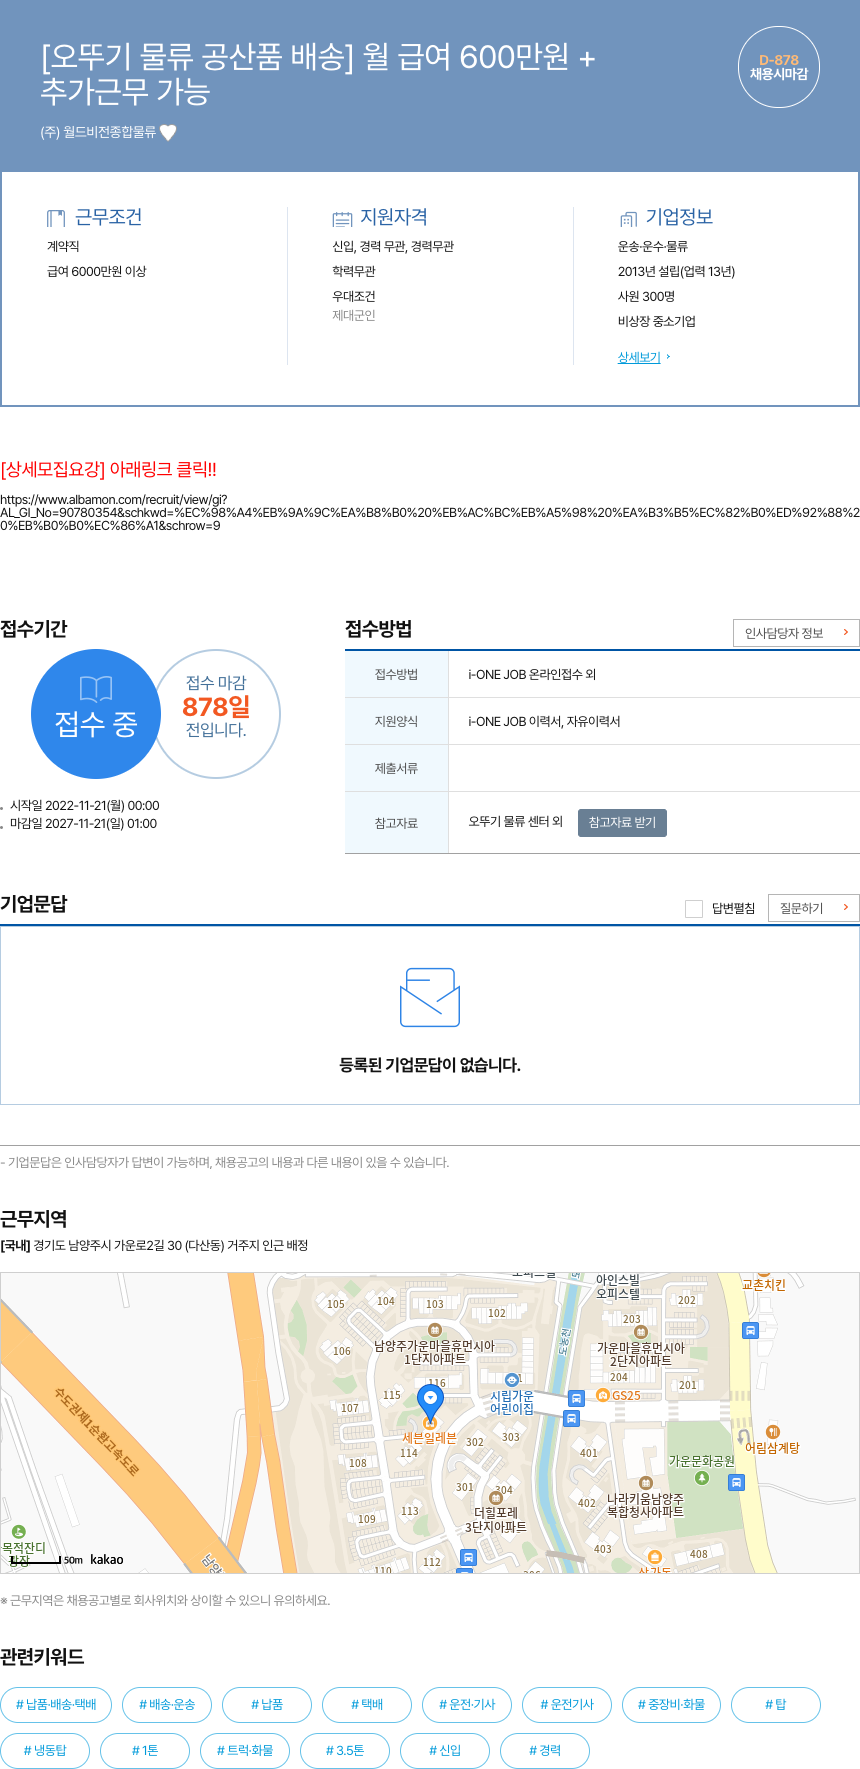Toggle the 답변펼침 checkbox
This screenshot has width=860, height=1769.
click(x=694, y=908)
